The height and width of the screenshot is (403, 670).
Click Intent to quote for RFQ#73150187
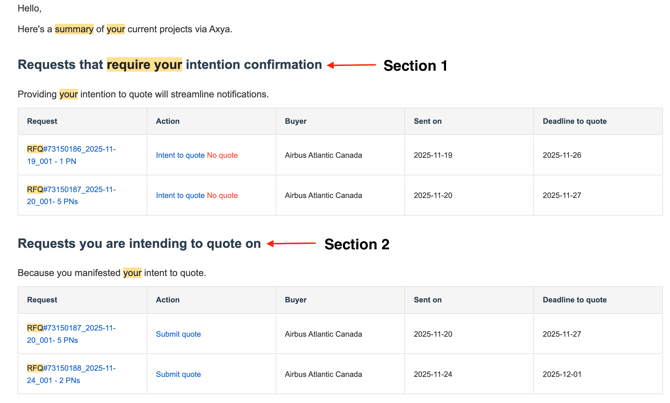coord(180,196)
